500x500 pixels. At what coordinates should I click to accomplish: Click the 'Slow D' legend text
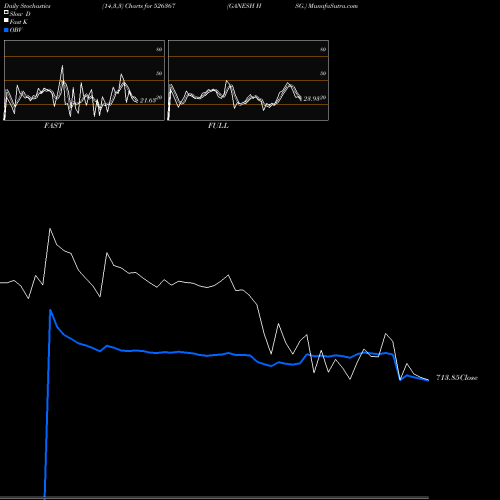pos(20,14)
